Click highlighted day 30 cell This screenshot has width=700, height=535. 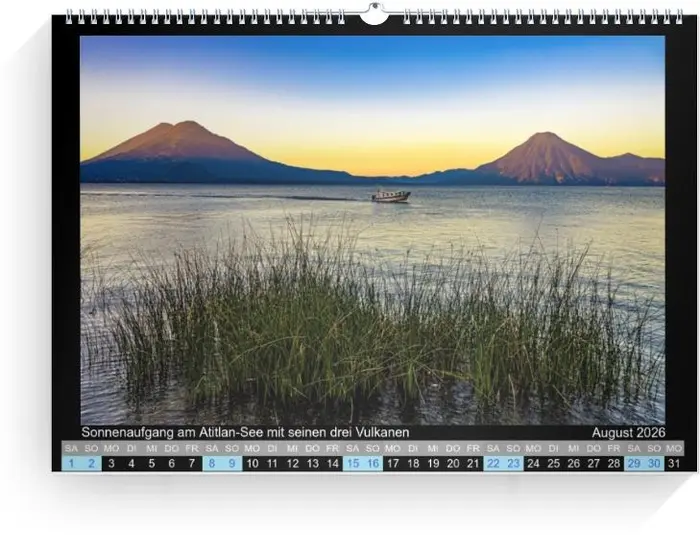click(x=654, y=464)
